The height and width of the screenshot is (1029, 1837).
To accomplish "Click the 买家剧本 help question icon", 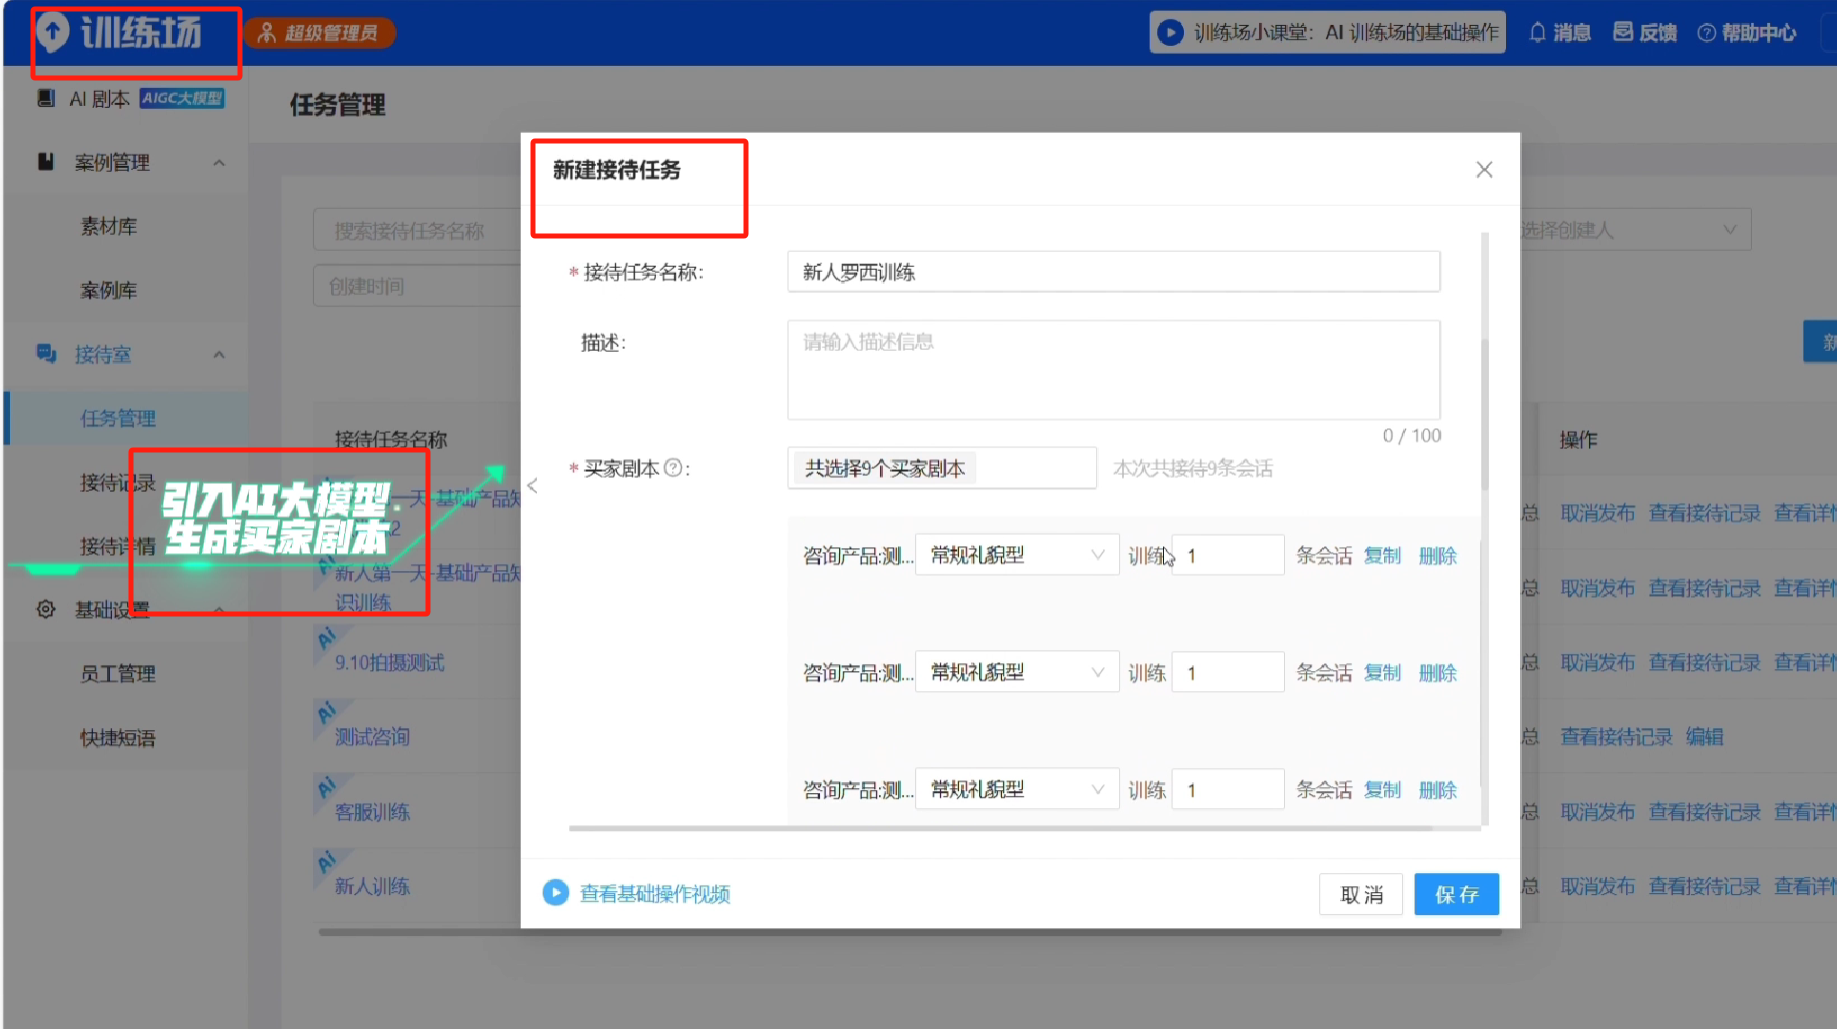I will coord(673,468).
